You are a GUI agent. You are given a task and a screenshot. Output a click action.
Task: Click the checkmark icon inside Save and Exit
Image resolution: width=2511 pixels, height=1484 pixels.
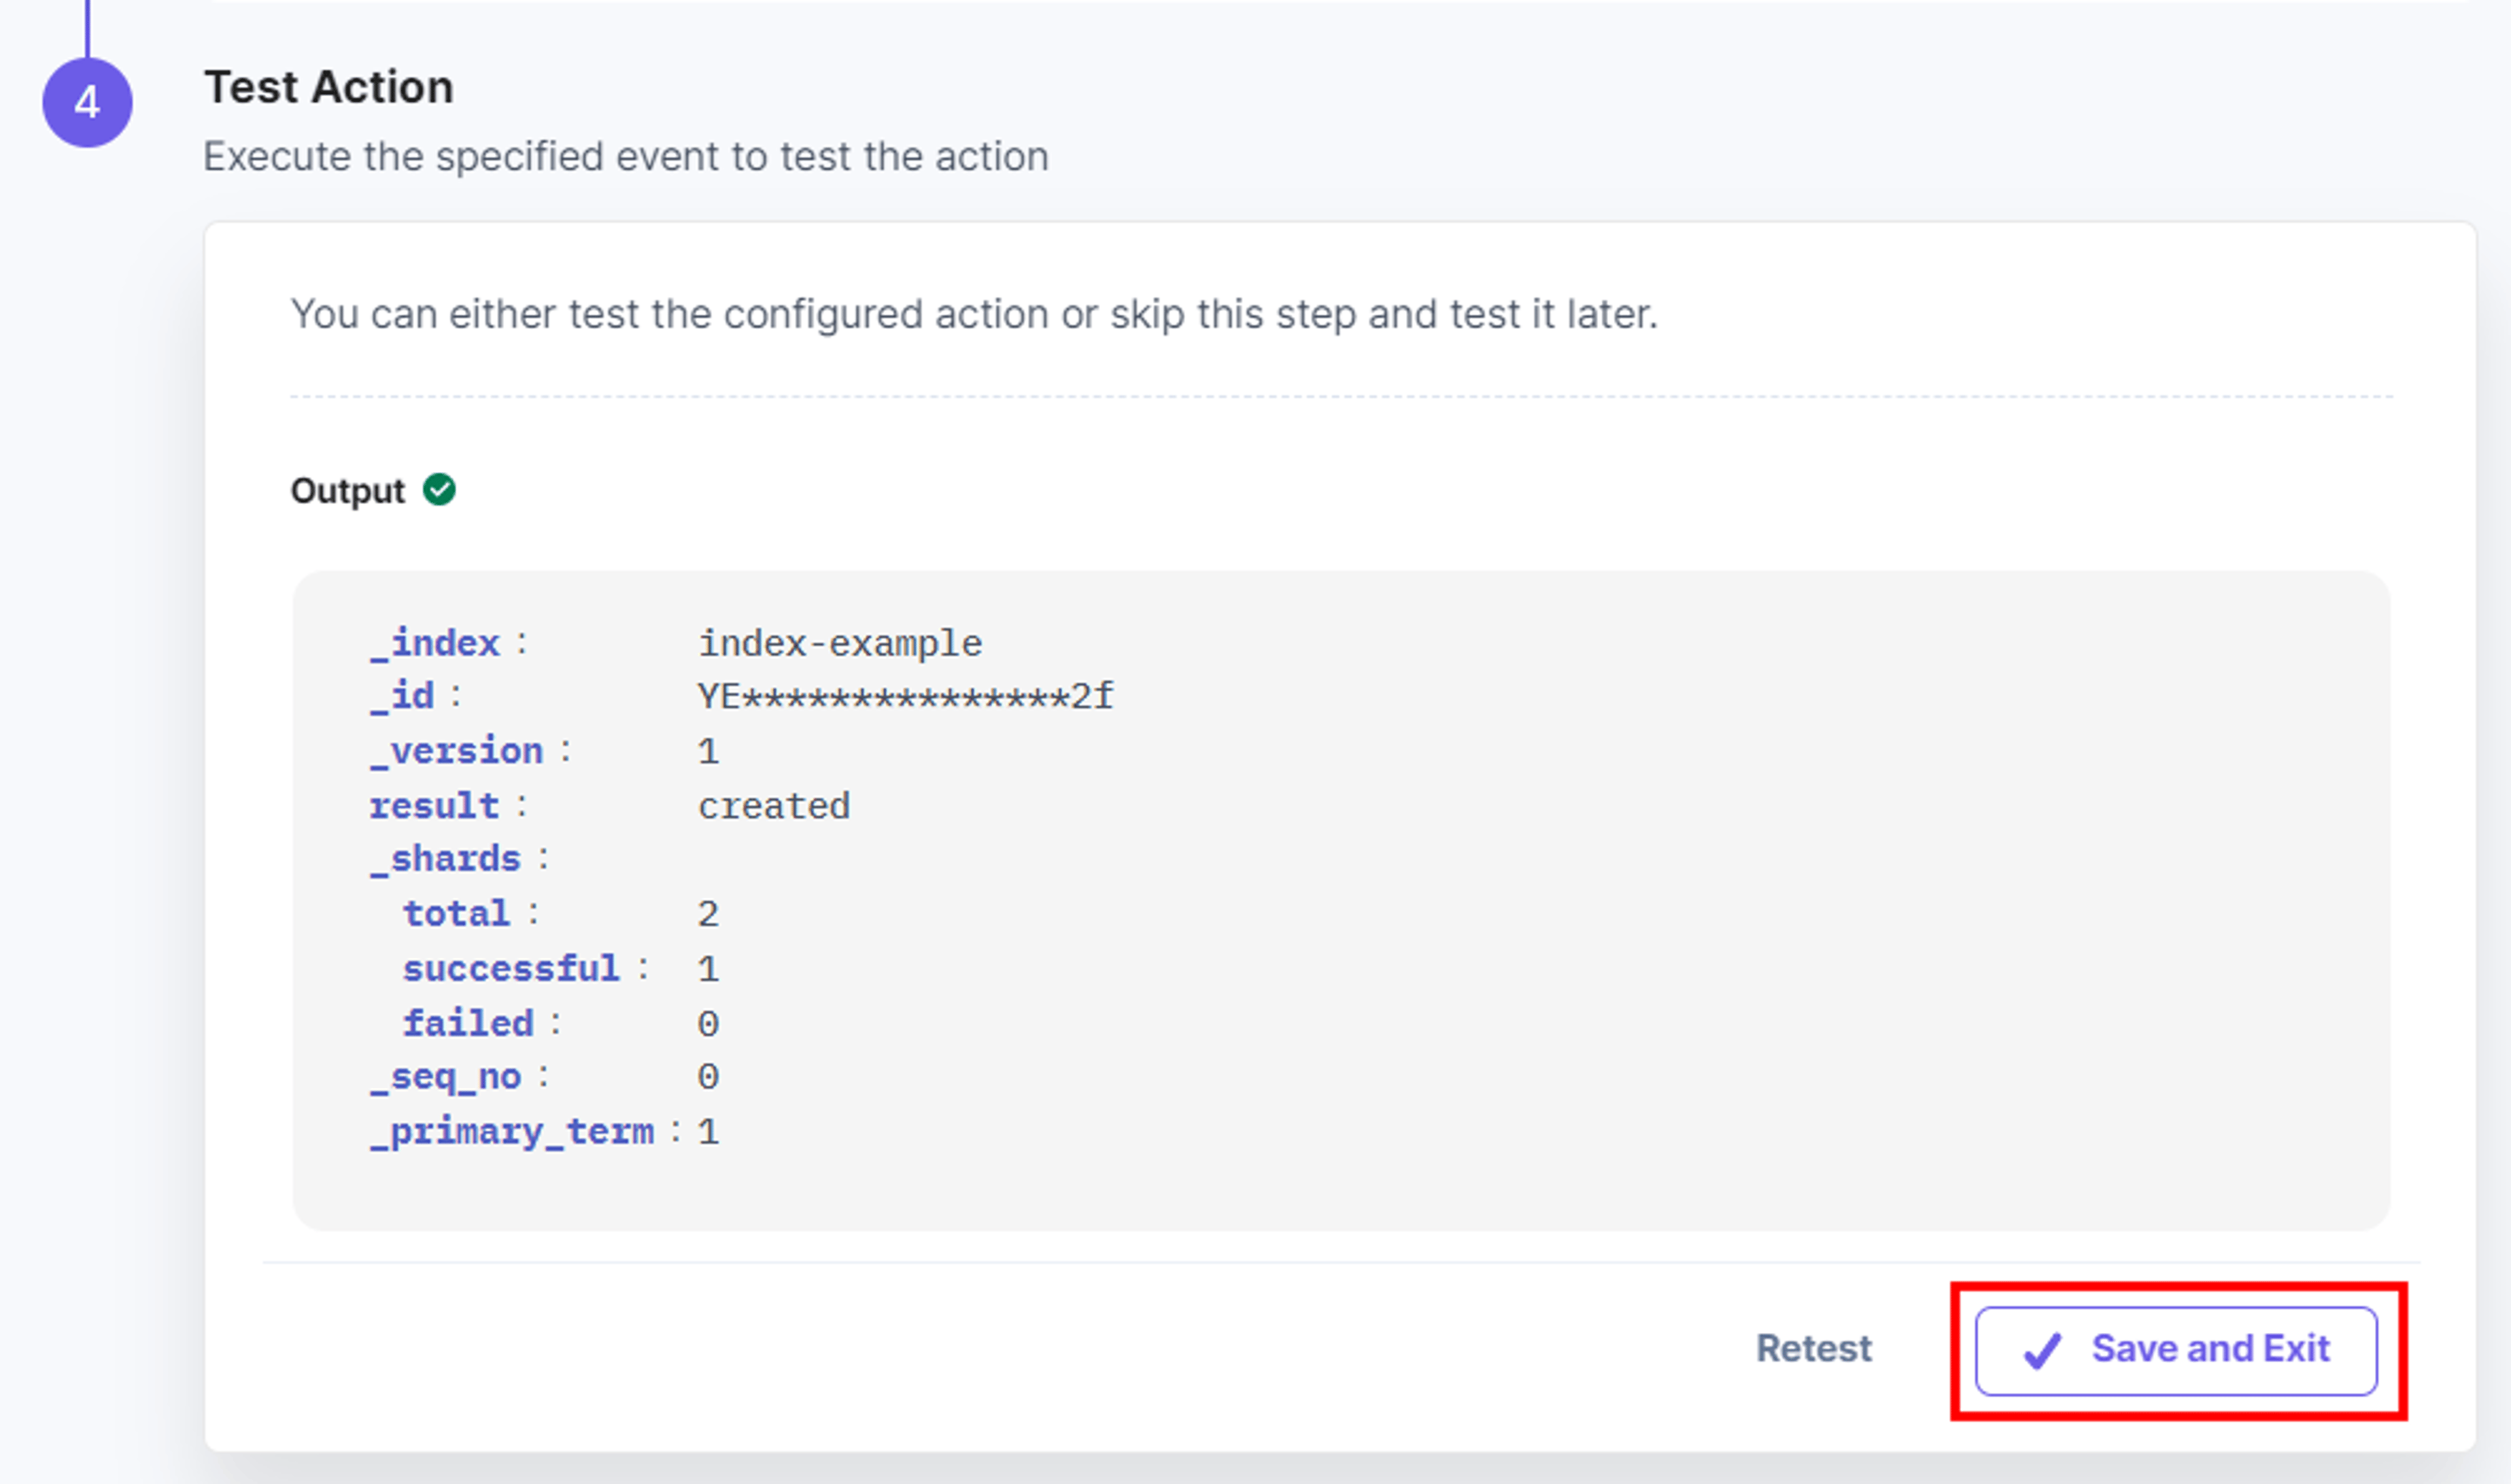click(2041, 1351)
